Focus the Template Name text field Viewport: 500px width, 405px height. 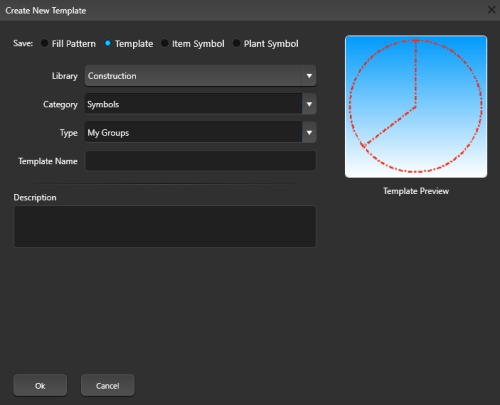pos(200,161)
